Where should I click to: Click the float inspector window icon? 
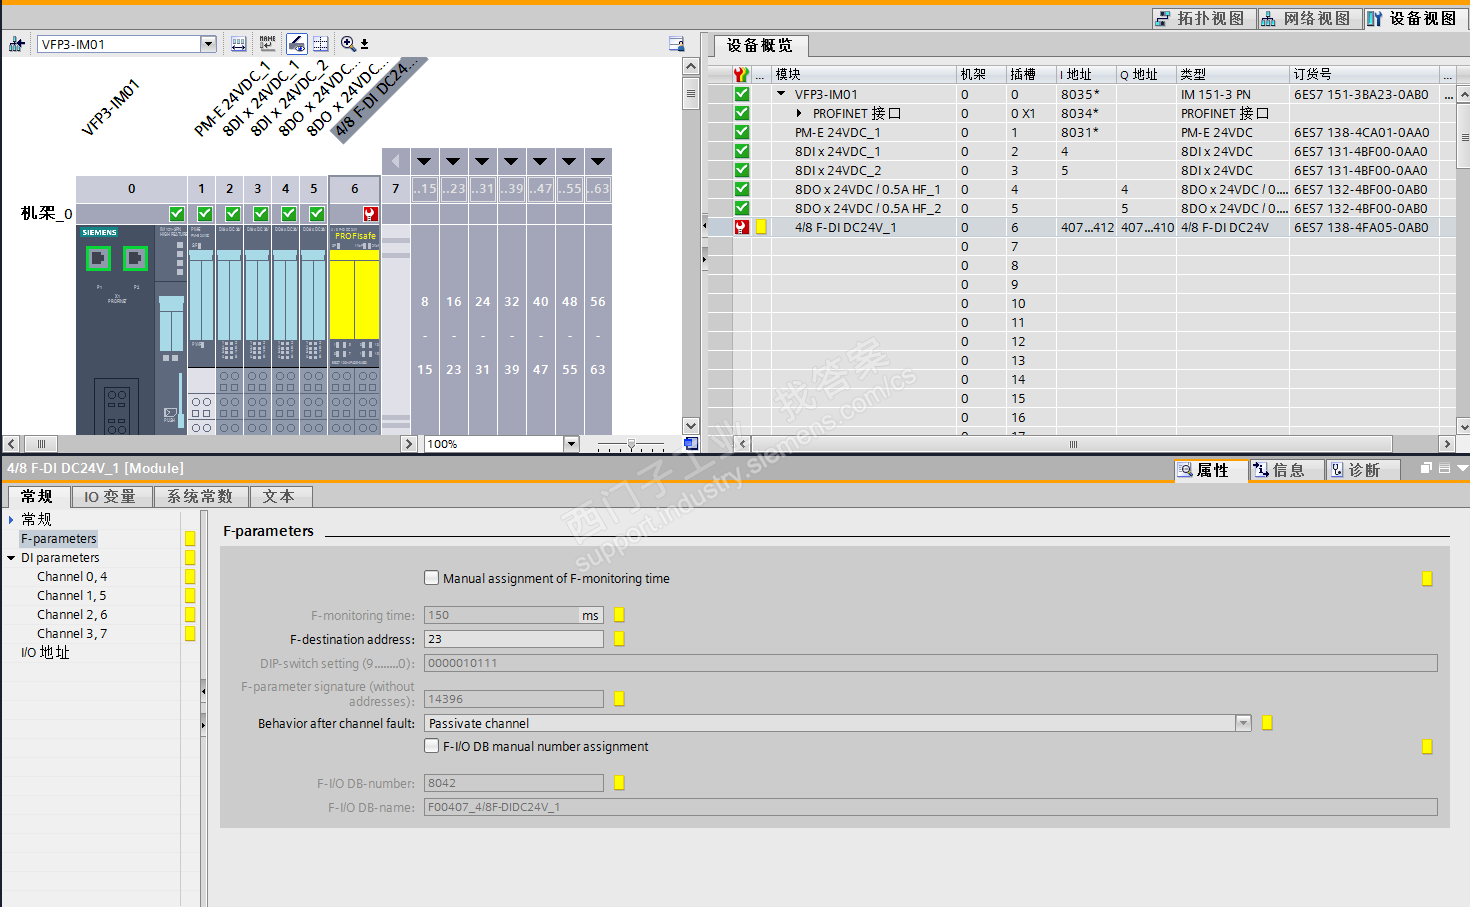(1427, 468)
